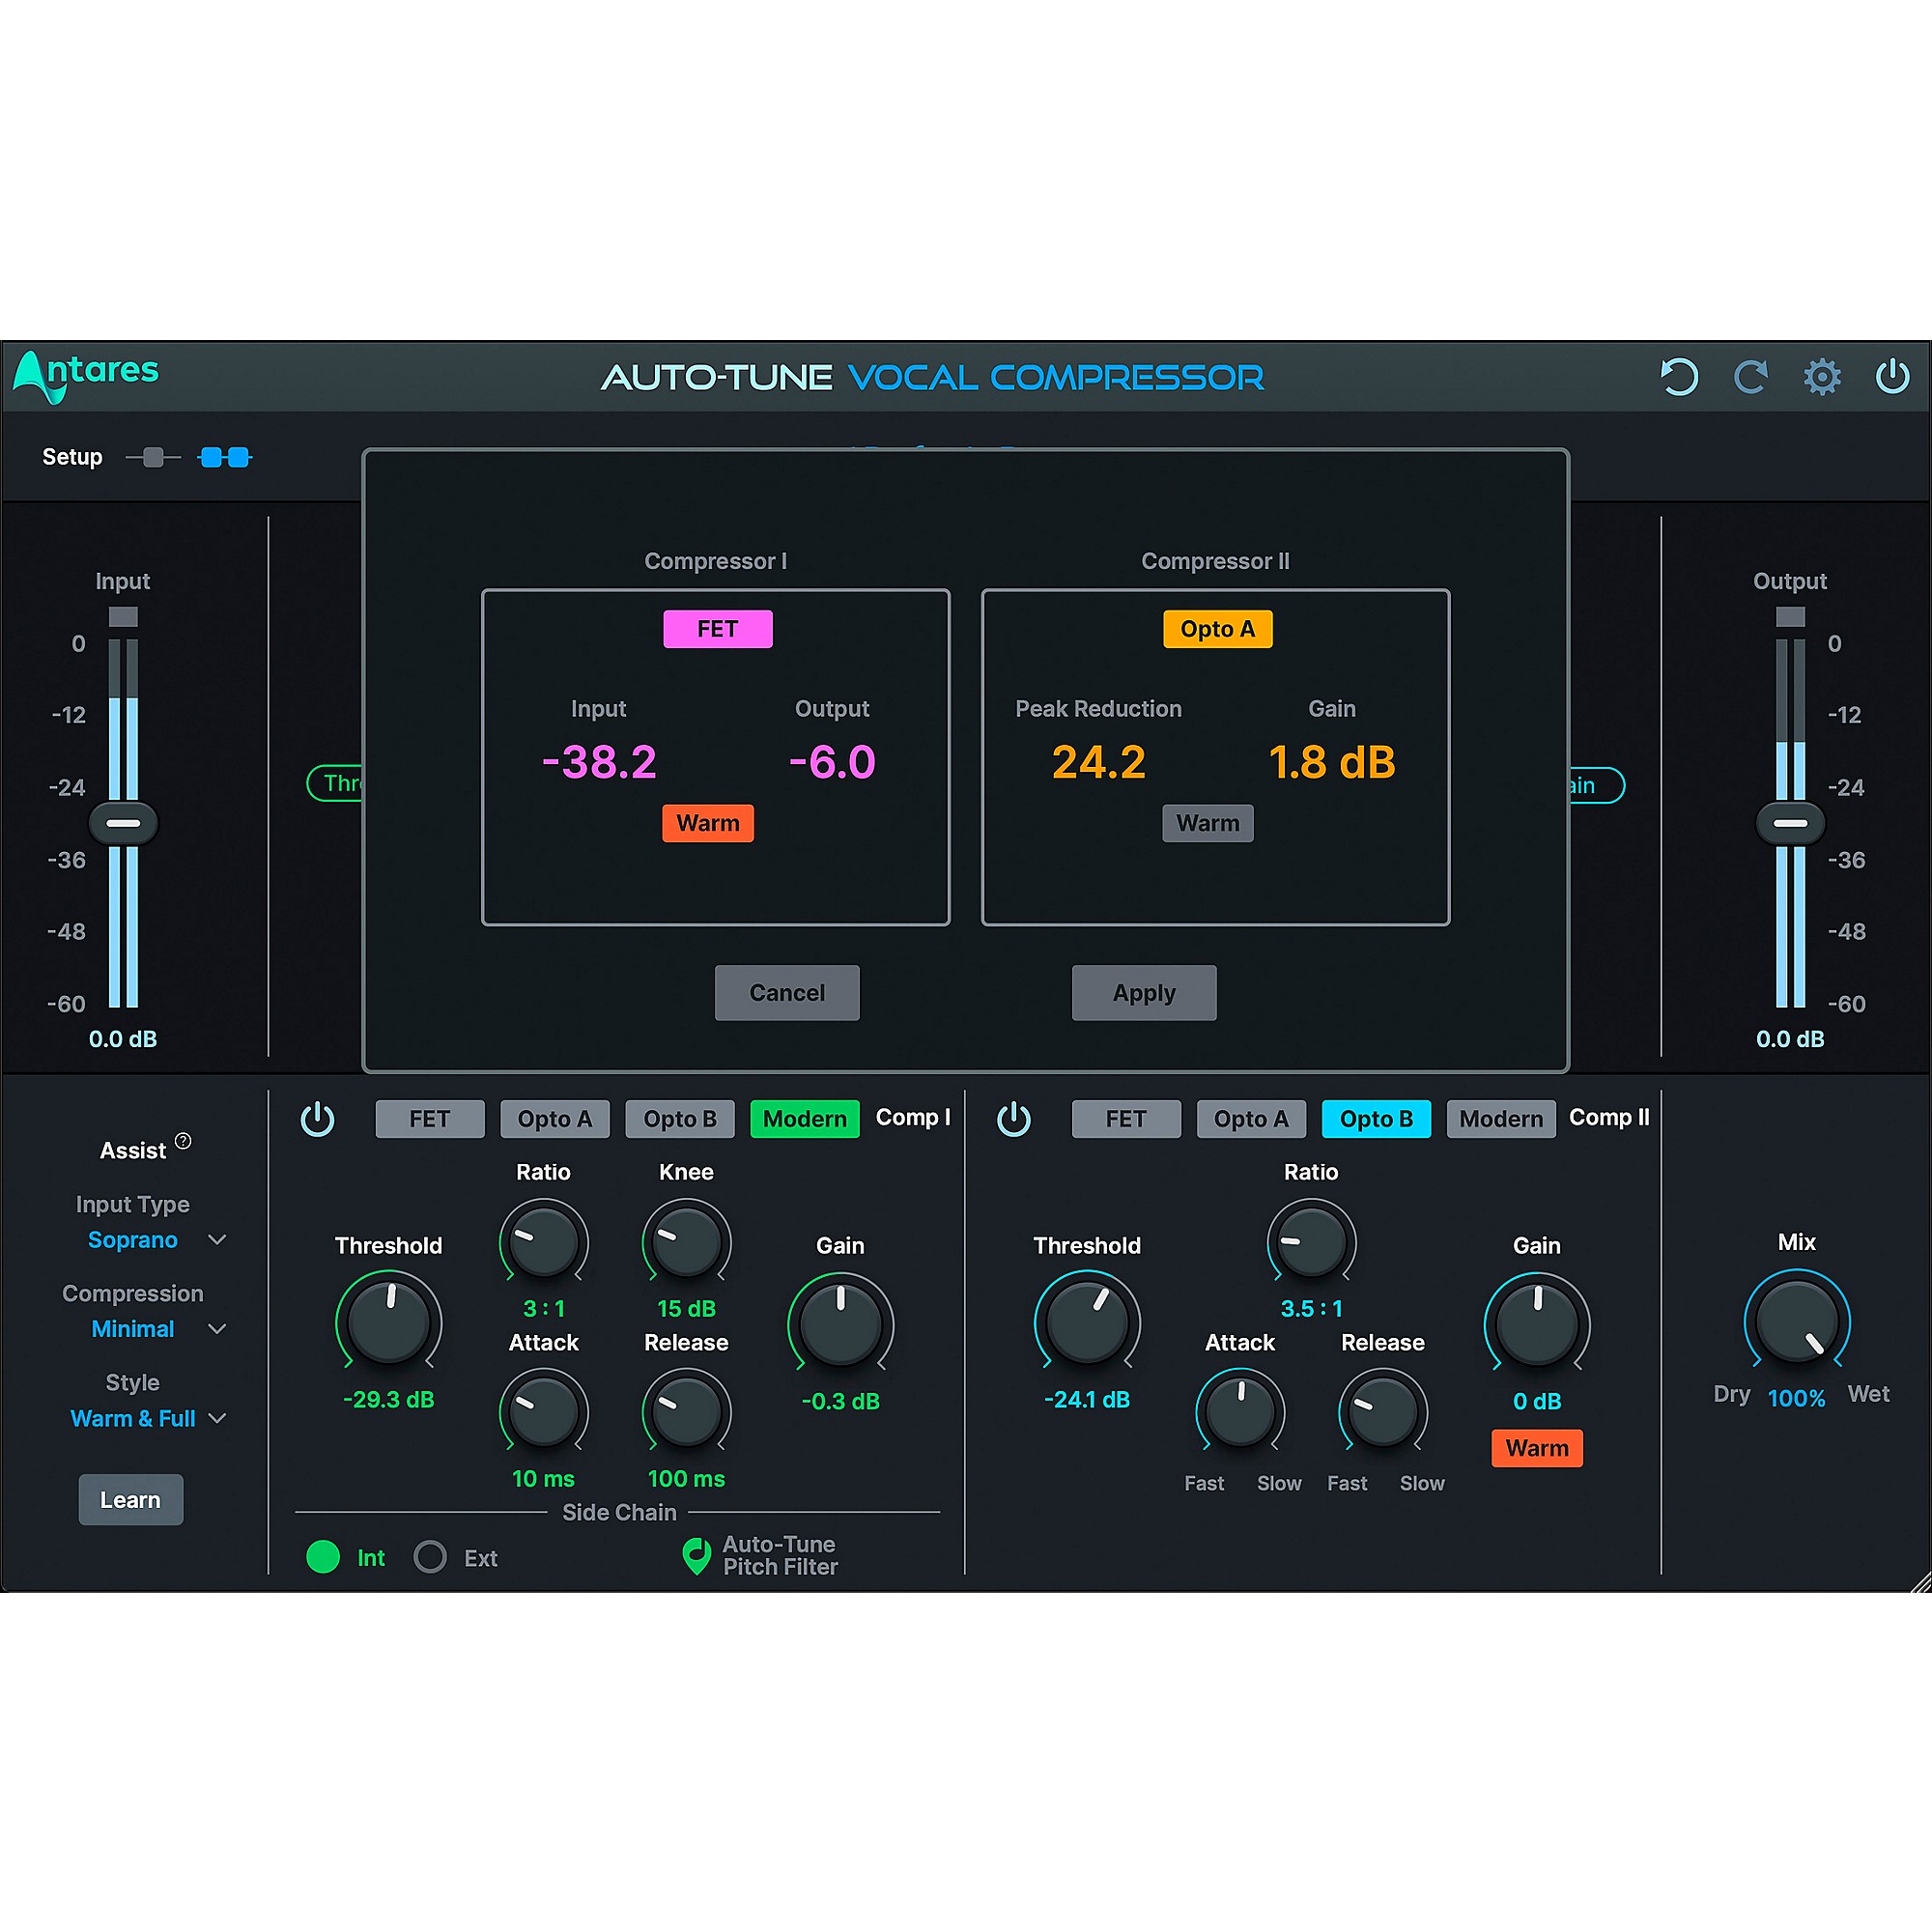Select Opto B mode for Comp II
The height and width of the screenshot is (1932, 1932).
tap(1377, 1119)
